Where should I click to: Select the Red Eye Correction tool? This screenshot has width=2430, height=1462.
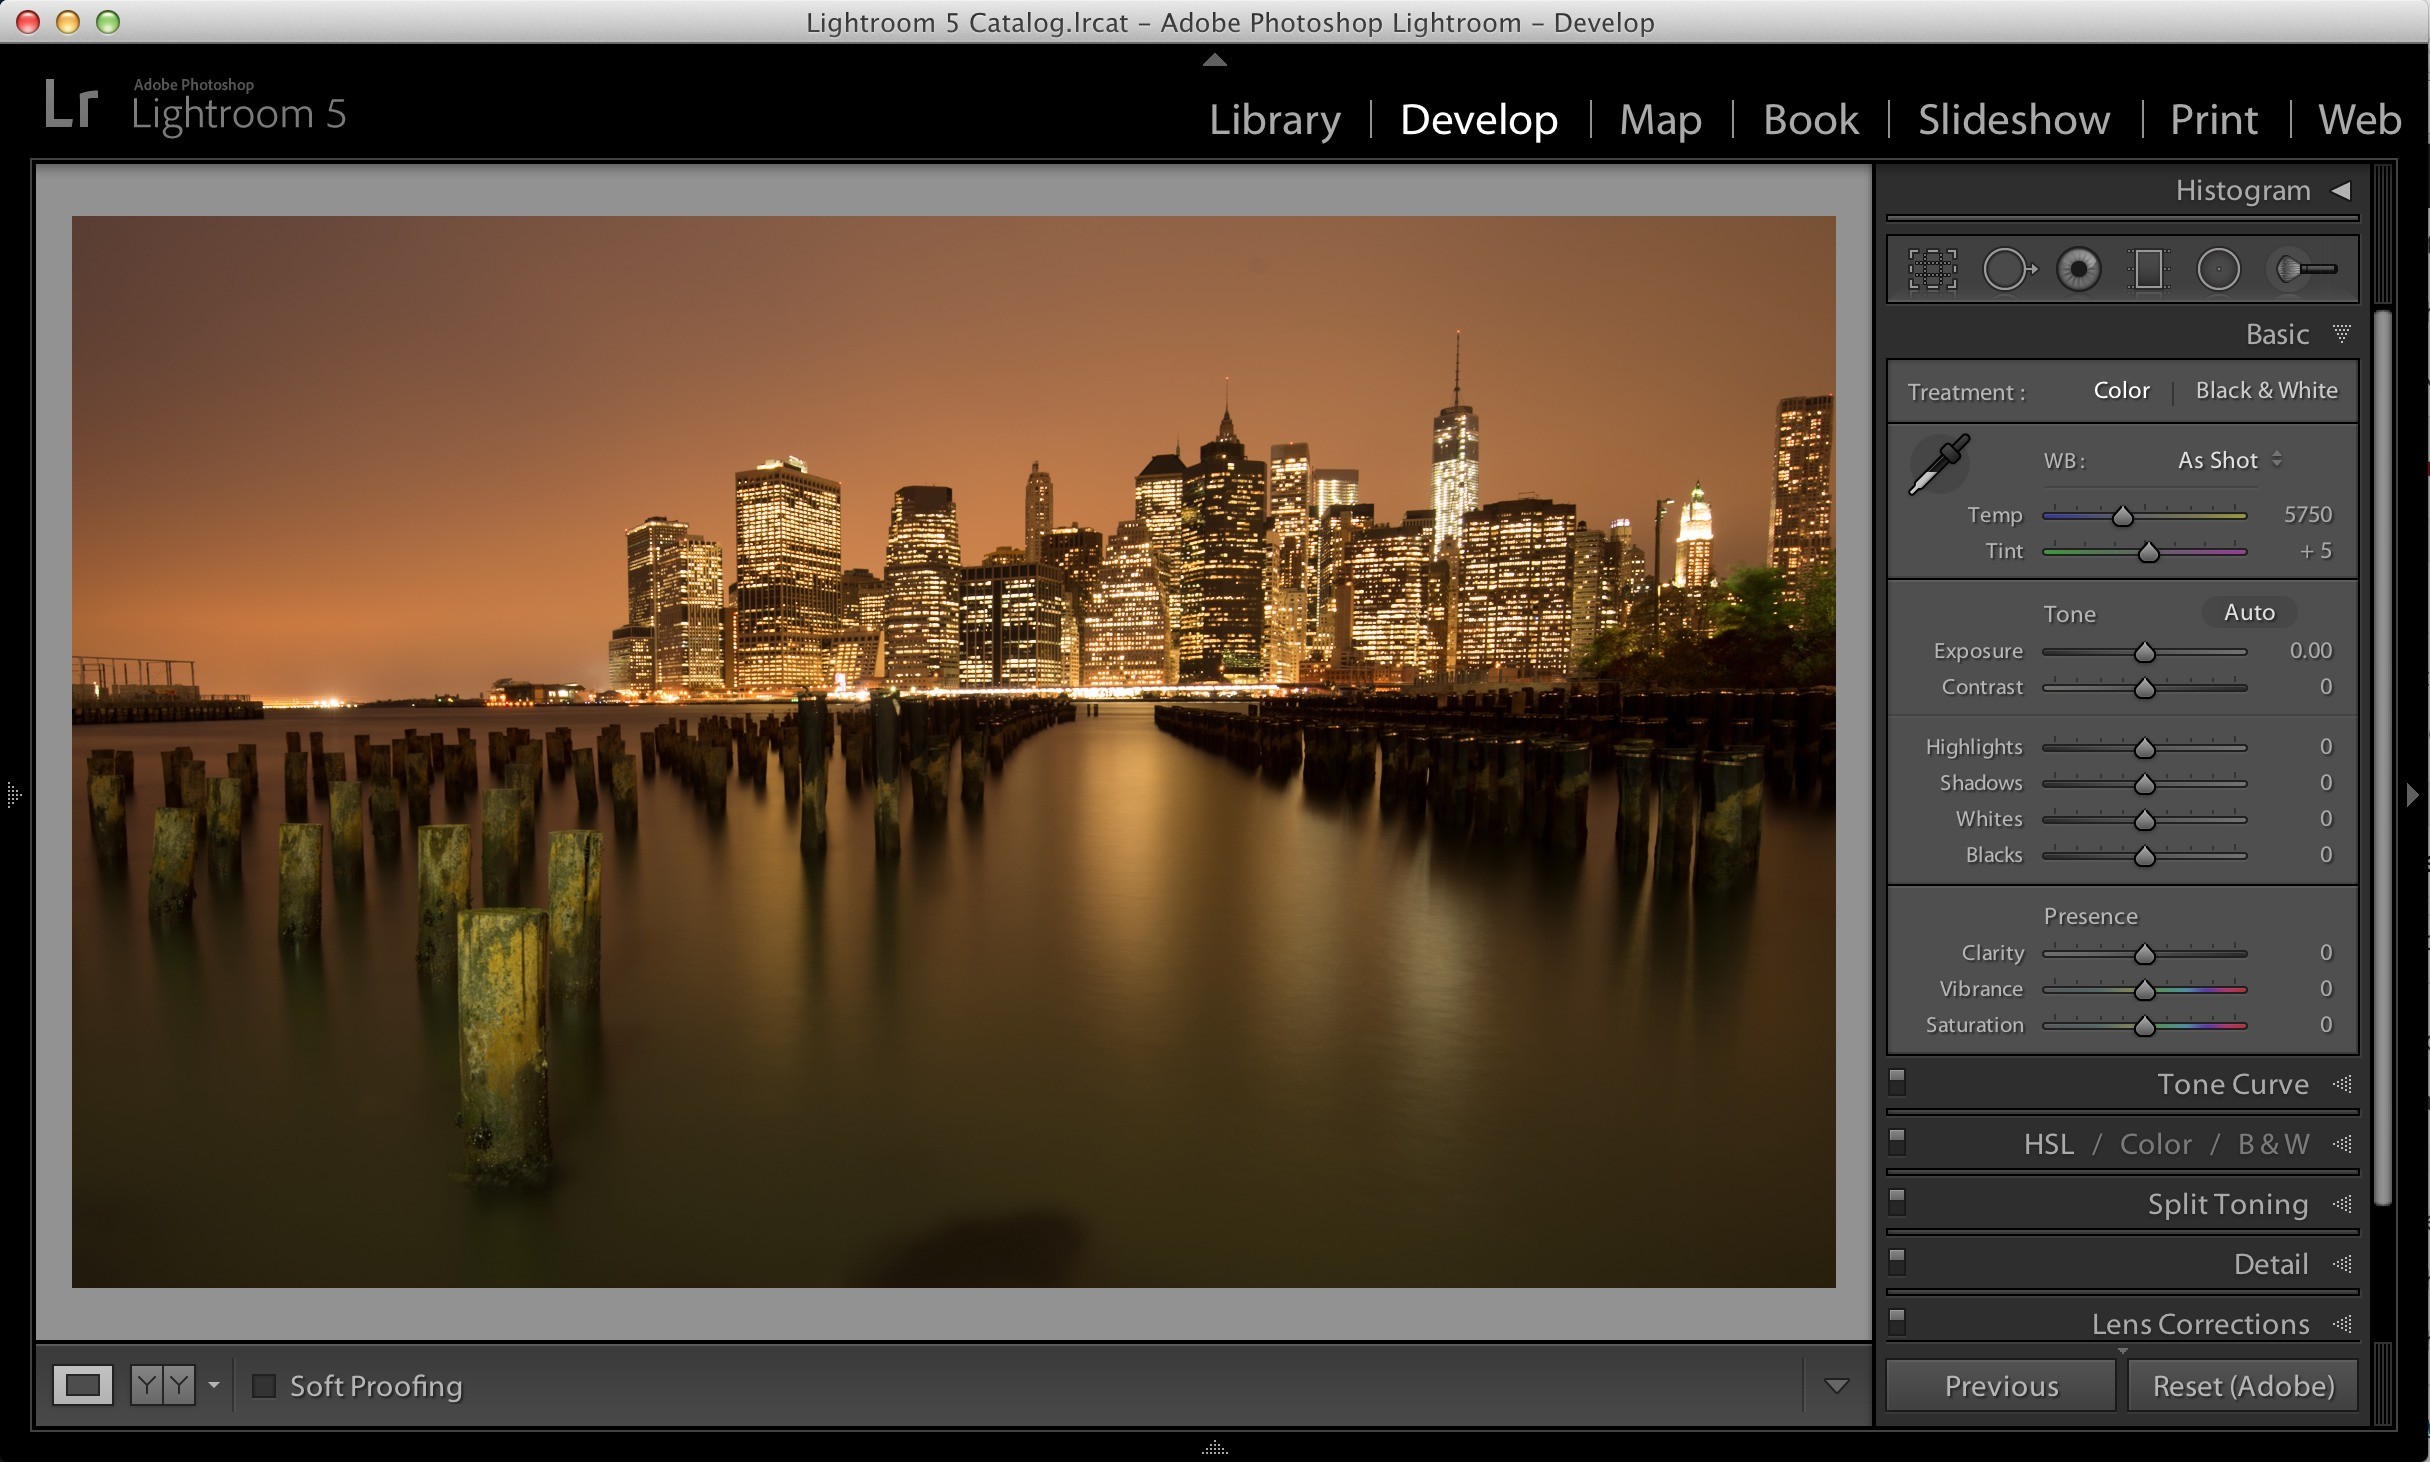2078,269
